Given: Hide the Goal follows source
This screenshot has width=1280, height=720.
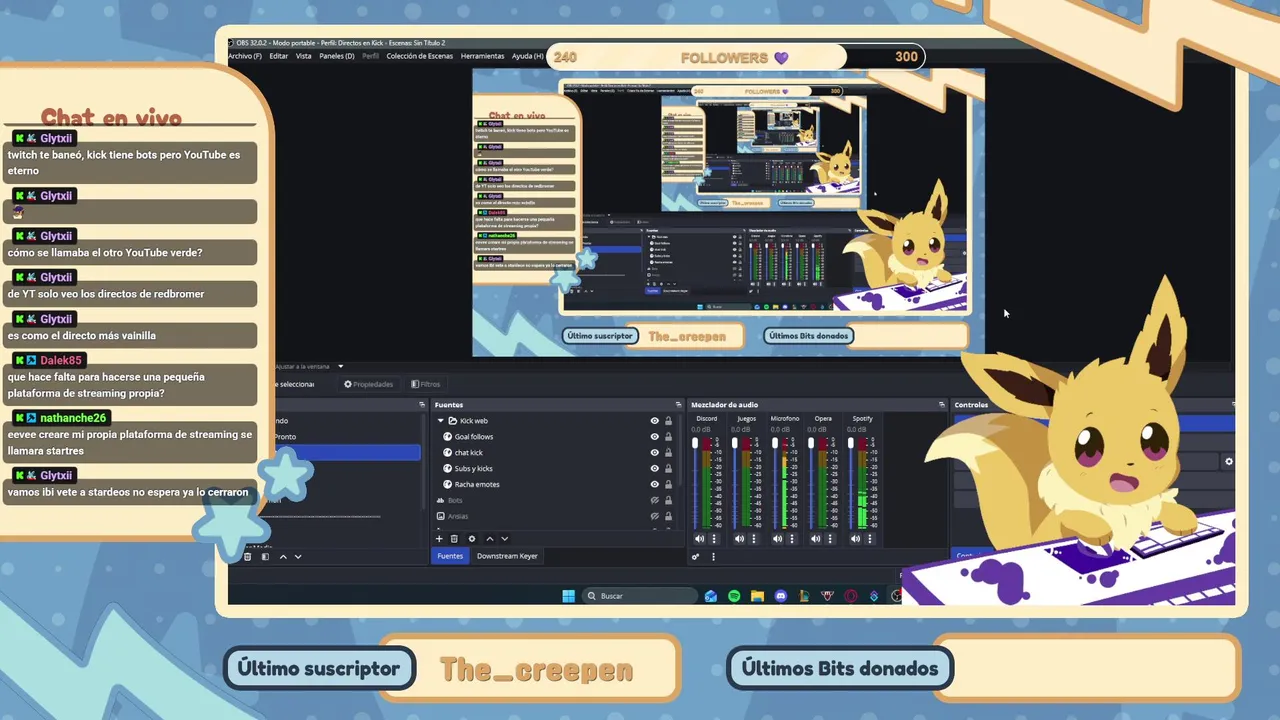Looking at the screenshot, I should click(x=655, y=437).
